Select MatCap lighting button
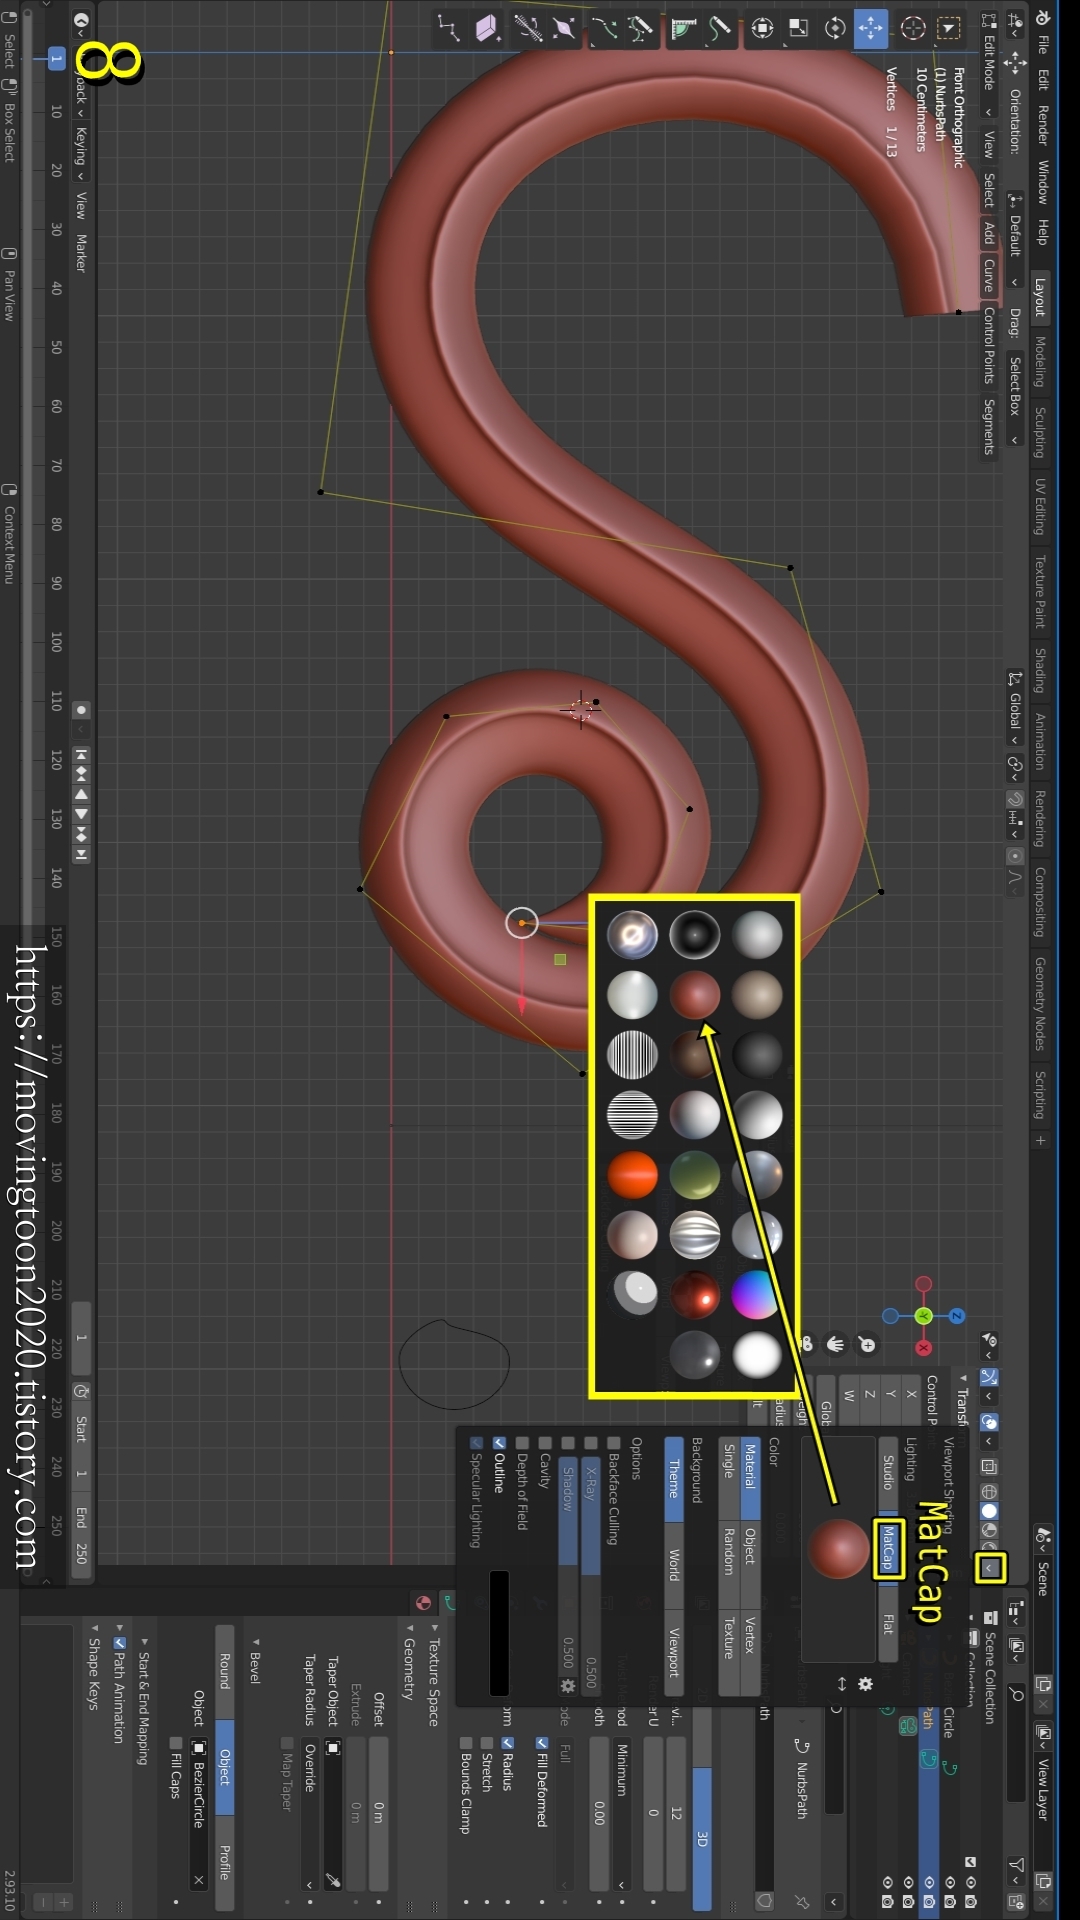Viewport: 1080px width, 1920px height. click(889, 1549)
